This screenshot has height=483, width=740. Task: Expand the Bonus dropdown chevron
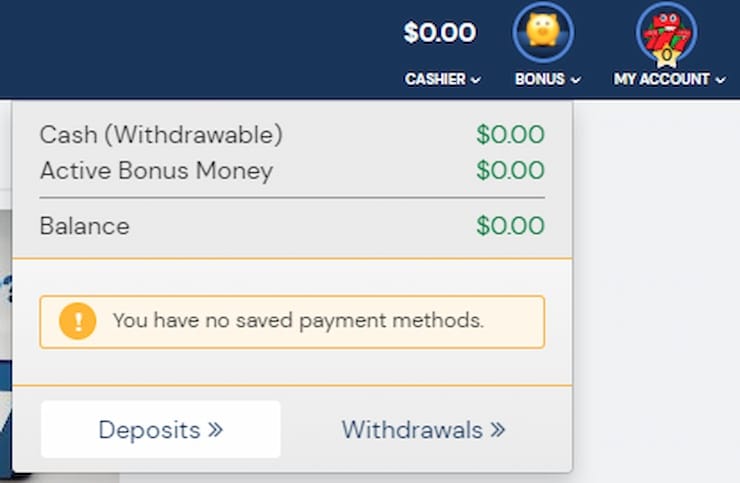coord(575,80)
